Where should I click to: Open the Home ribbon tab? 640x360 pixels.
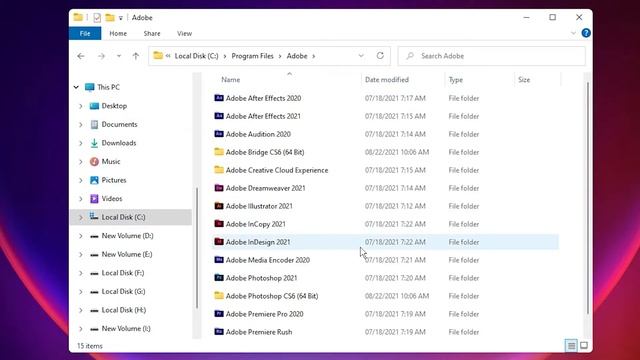[x=118, y=33]
